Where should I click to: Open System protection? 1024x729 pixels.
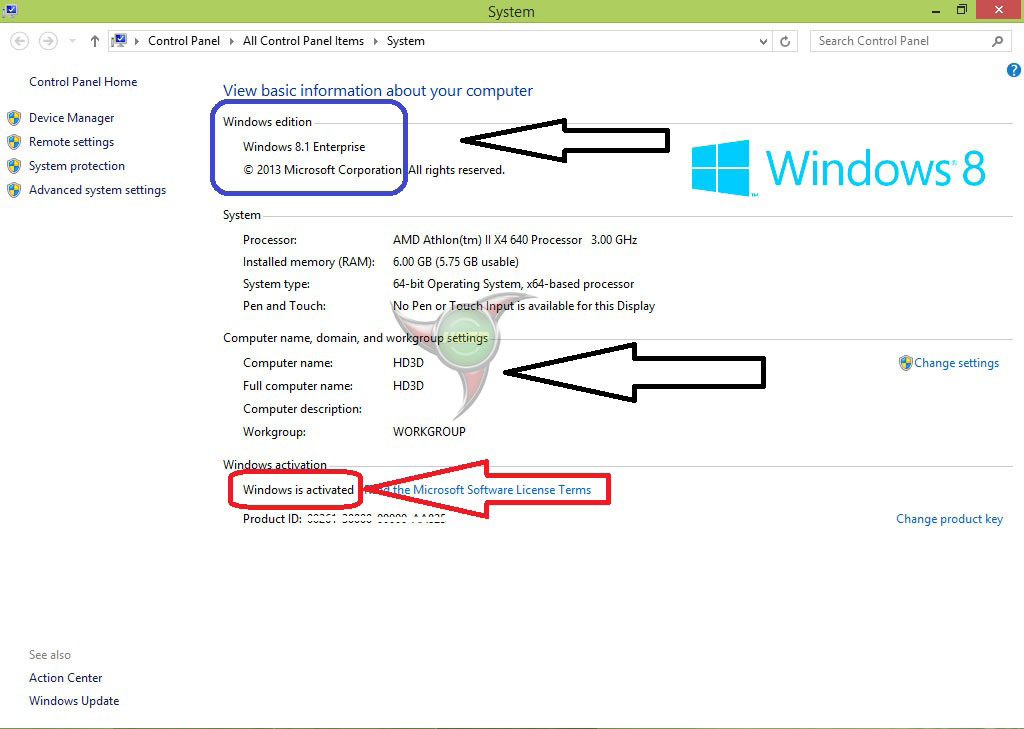(x=76, y=166)
